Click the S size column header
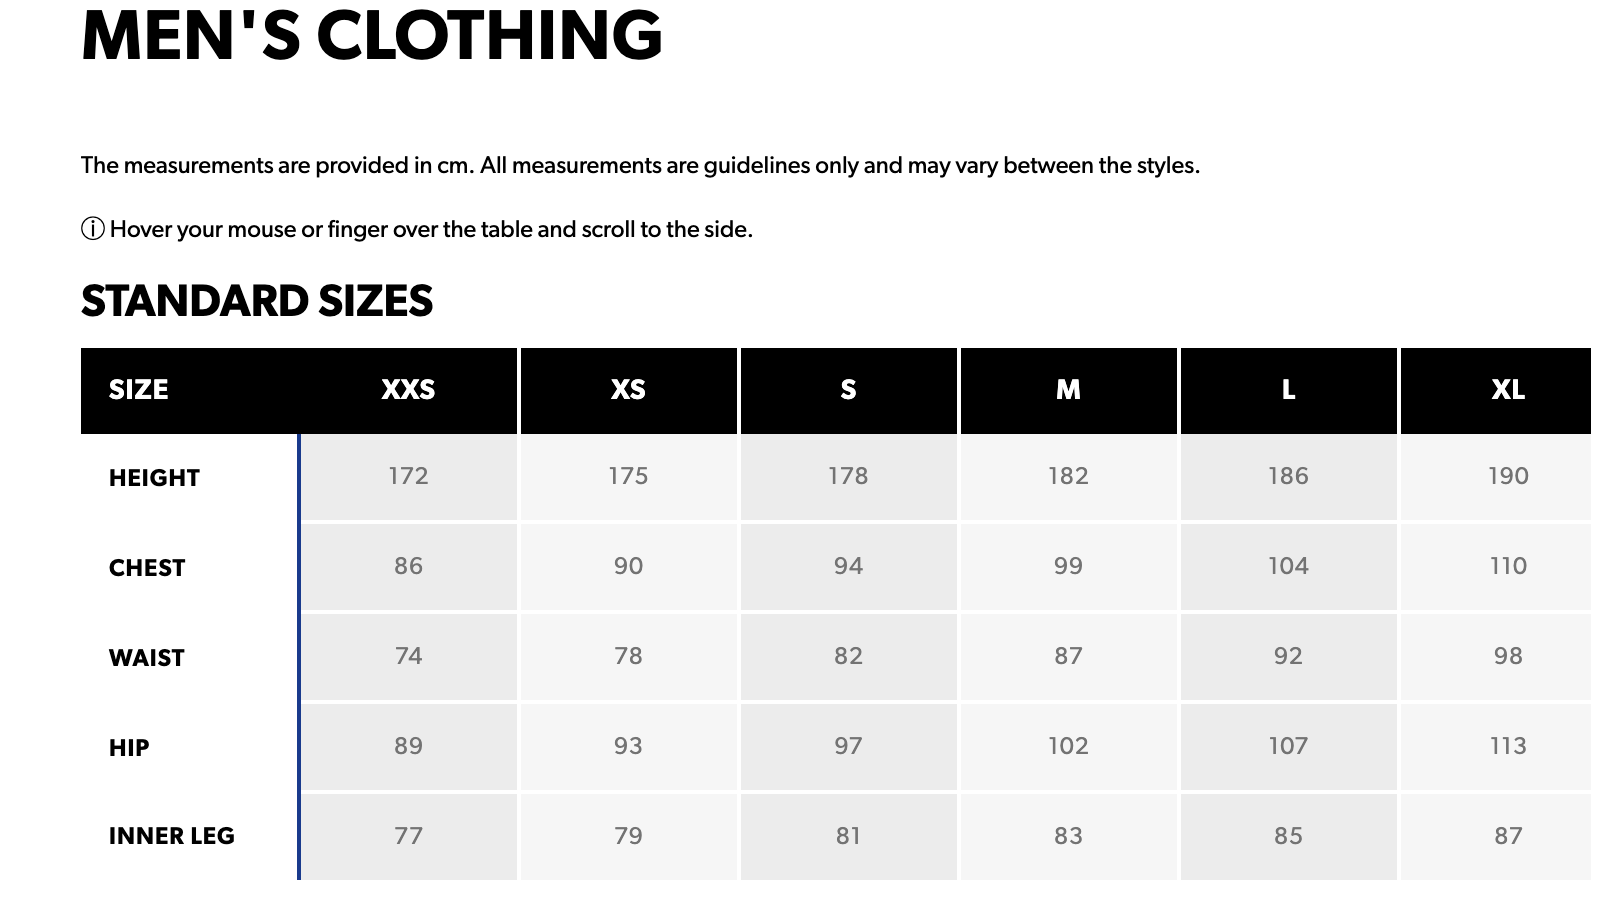1620x906 pixels. click(x=848, y=390)
